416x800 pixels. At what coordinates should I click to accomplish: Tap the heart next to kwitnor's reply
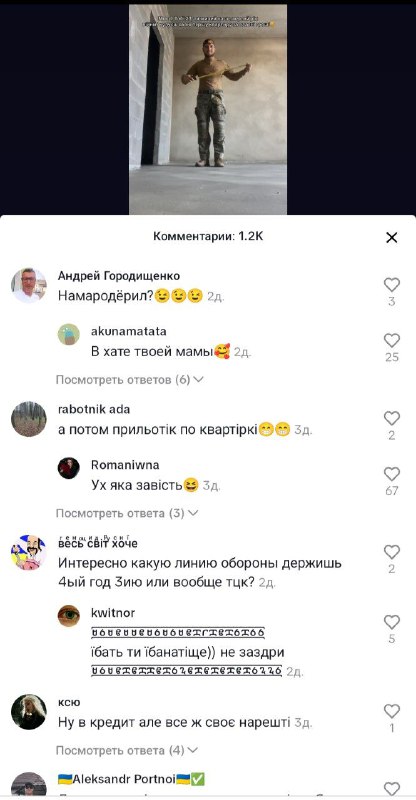(x=391, y=622)
